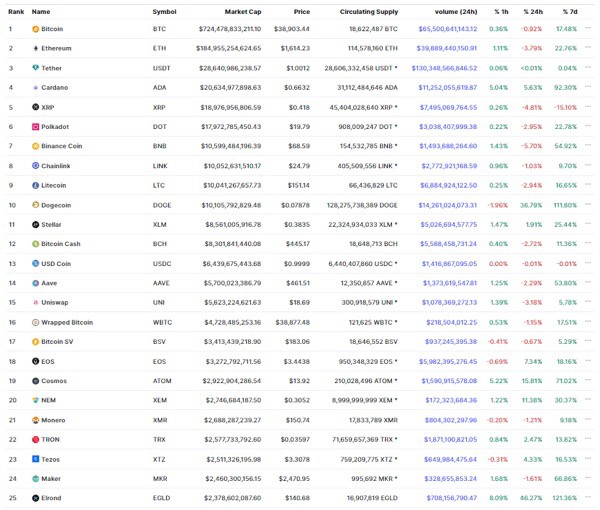The image size is (600, 510).
Task: Click the Litecoin logo icon
Action: click(x=36, y=185)
